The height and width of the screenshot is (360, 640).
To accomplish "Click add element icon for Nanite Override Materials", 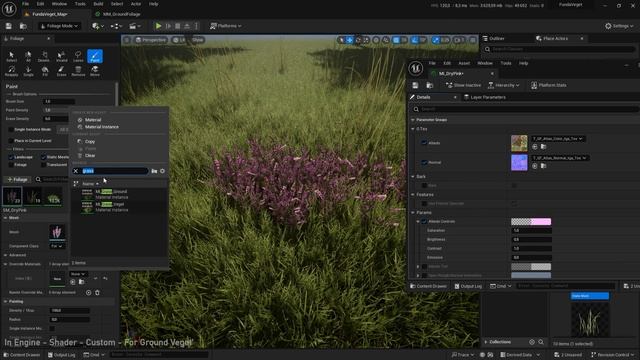I will tap(89, 292).
